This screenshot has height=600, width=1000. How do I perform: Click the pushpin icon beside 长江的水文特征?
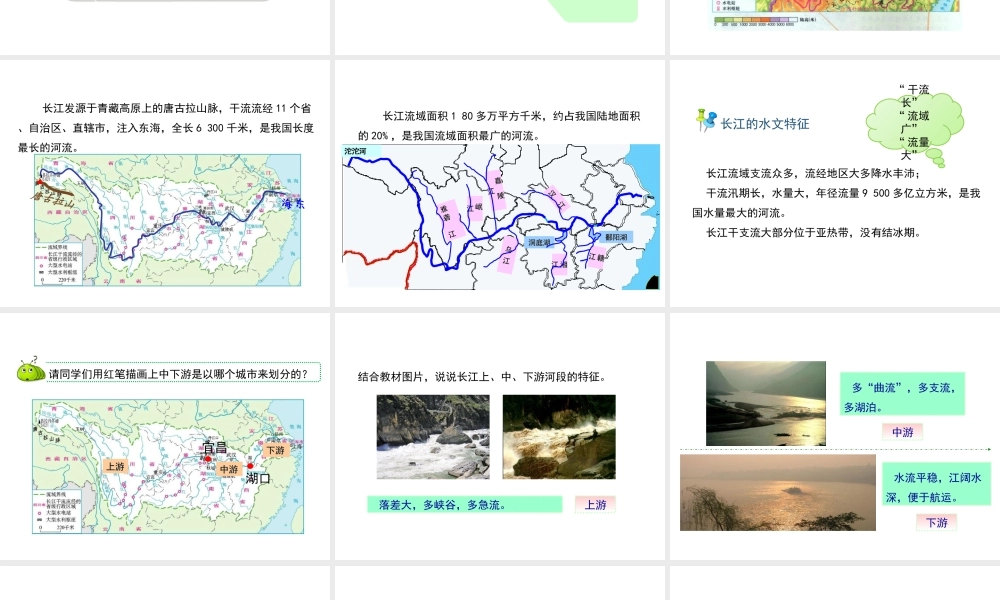[705, 120]
